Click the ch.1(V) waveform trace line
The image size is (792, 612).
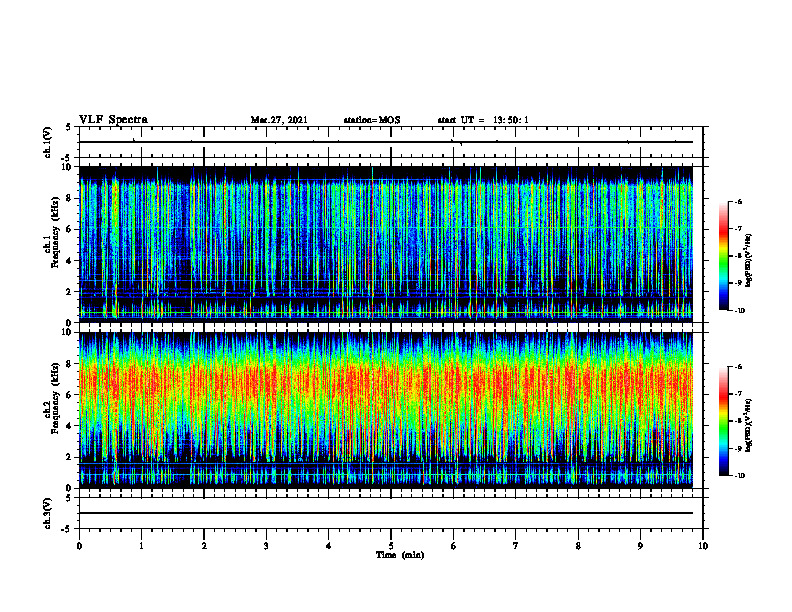(386, 142)
